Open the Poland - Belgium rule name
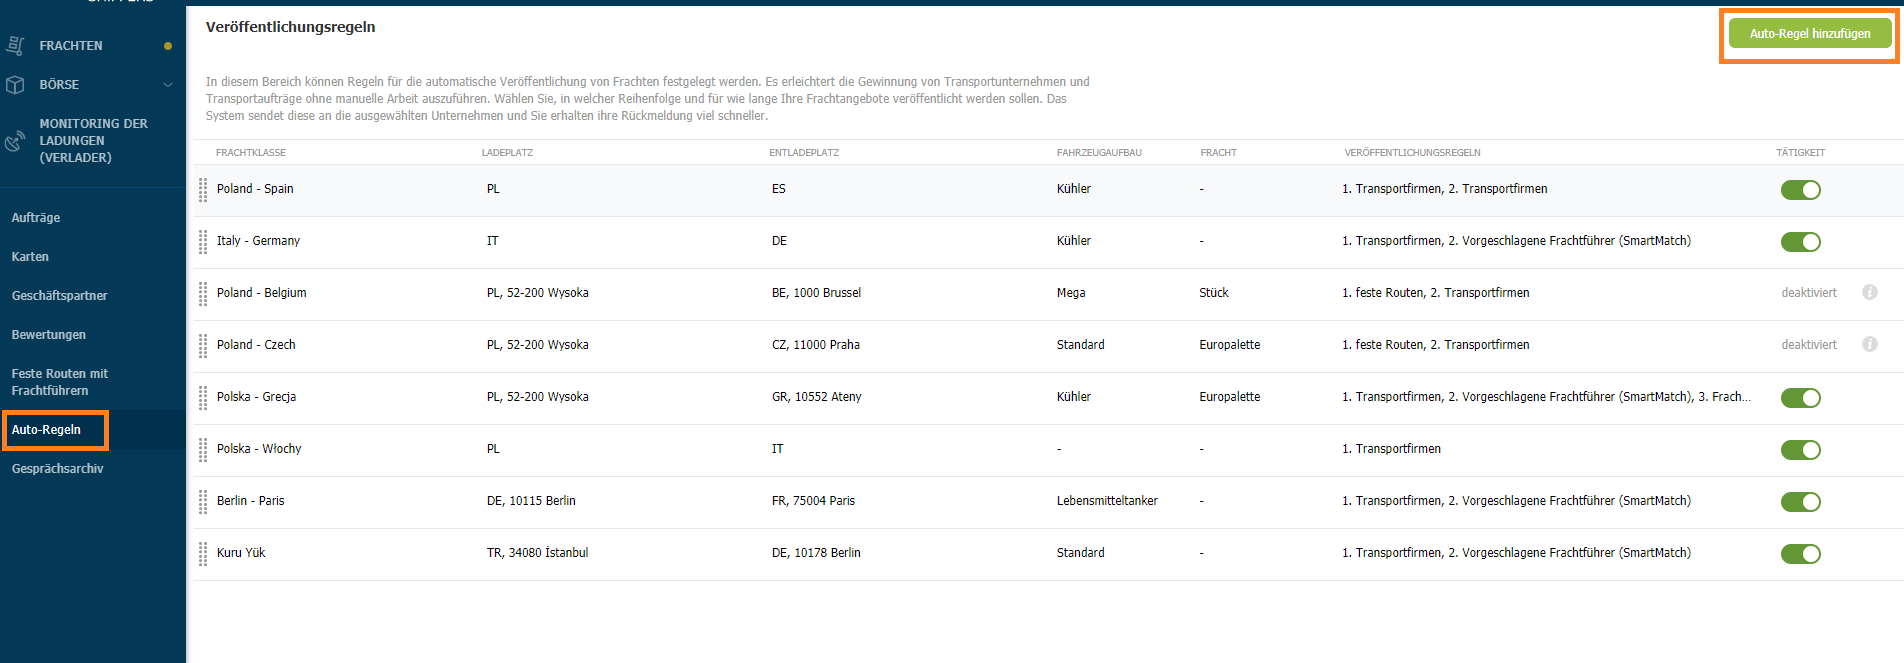 pyautogui.click(x=262, y=293)
